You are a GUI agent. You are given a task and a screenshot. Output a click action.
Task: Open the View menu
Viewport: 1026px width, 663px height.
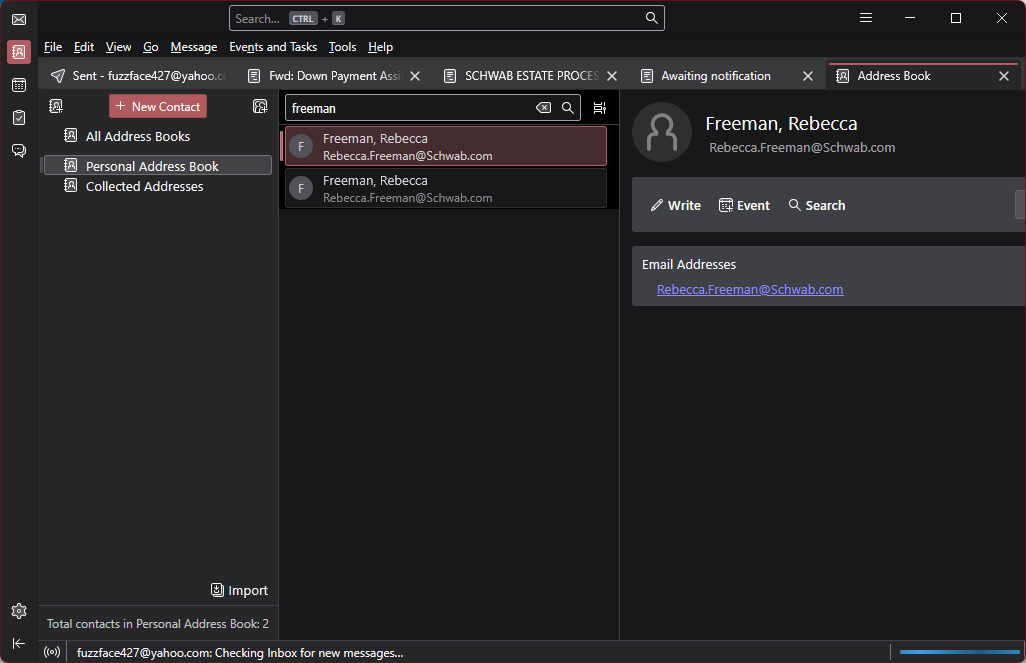(118, 47)
